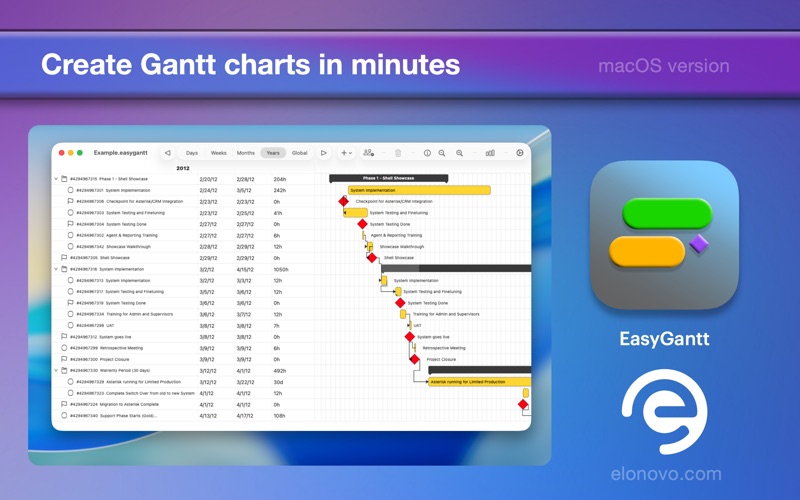Click duration 204h of Phase 1
Screen dimensions: 800x500
tap(280, 179)
